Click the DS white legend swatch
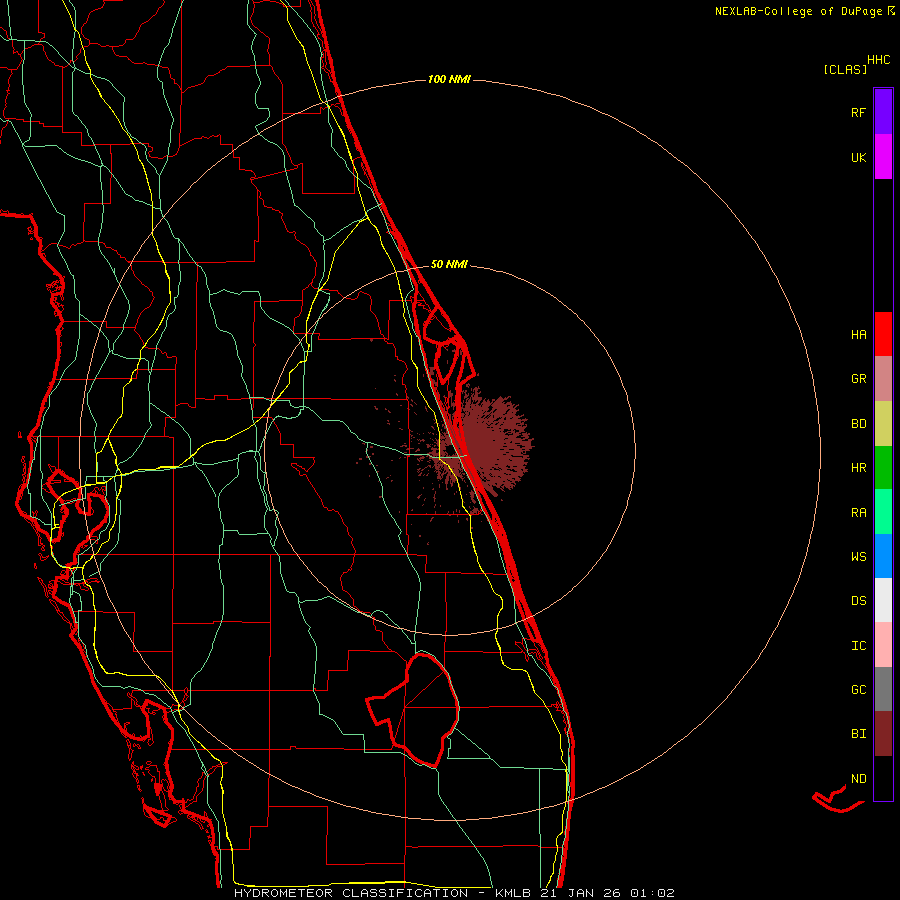Screen dimensions: 900x900 883,600
